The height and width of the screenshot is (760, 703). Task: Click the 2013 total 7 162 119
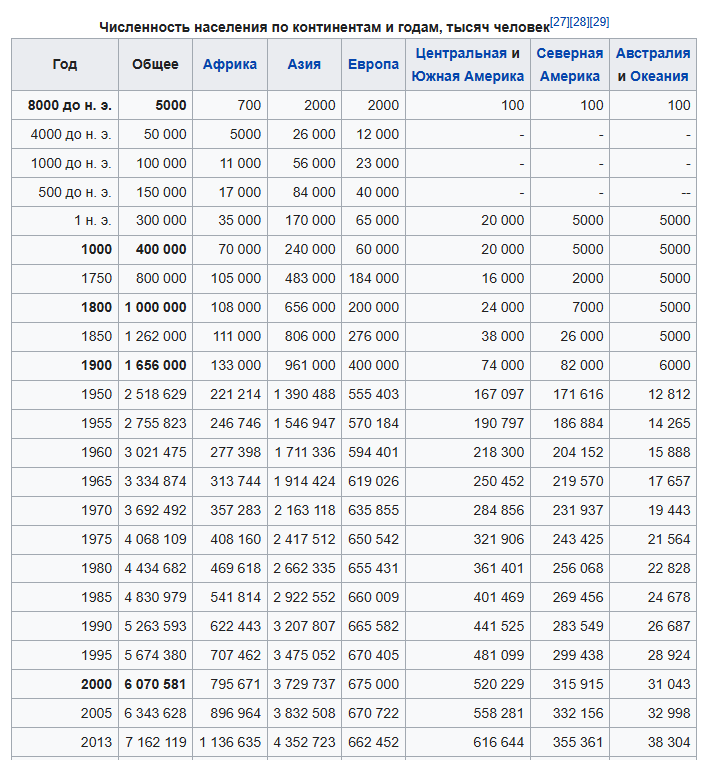[155, 742]
